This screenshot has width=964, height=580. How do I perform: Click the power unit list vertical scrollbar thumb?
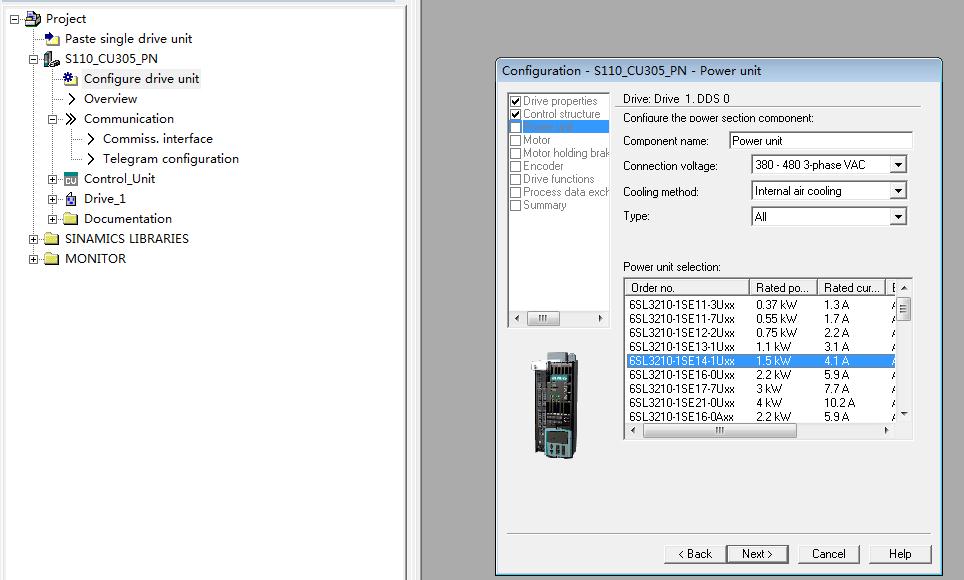(x=903, y=309)
